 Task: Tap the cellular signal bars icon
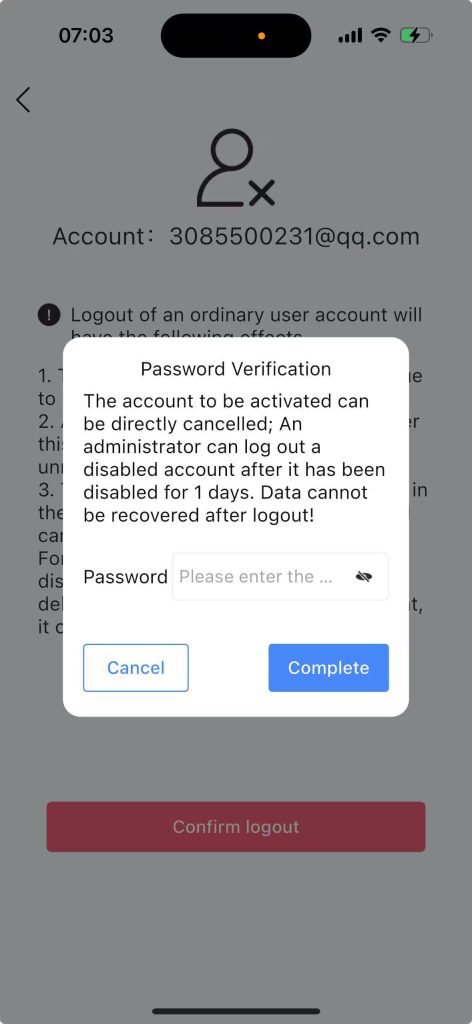pos(350,36)
